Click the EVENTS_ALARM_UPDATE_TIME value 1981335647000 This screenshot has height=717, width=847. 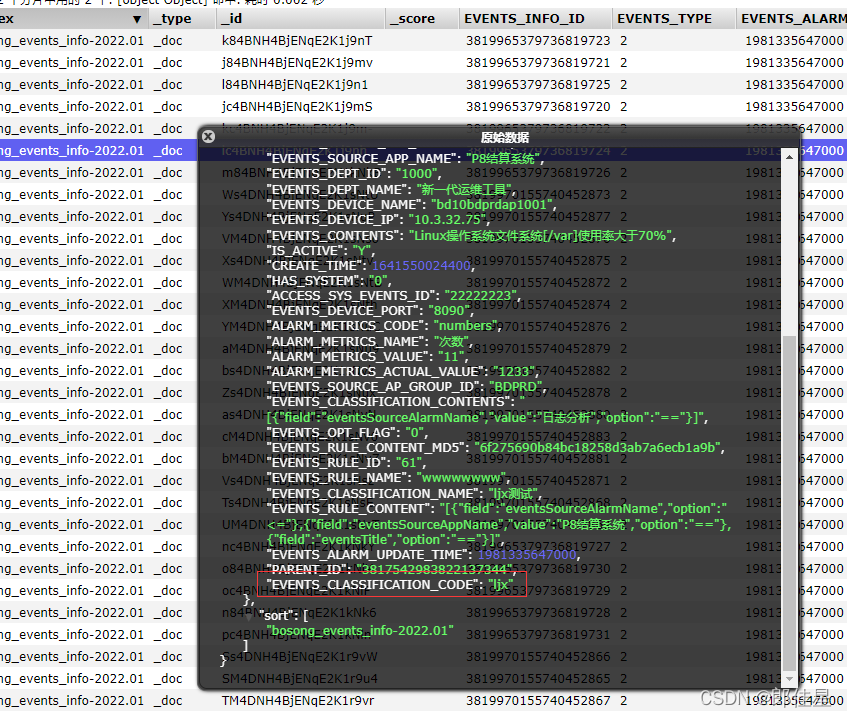527,555
